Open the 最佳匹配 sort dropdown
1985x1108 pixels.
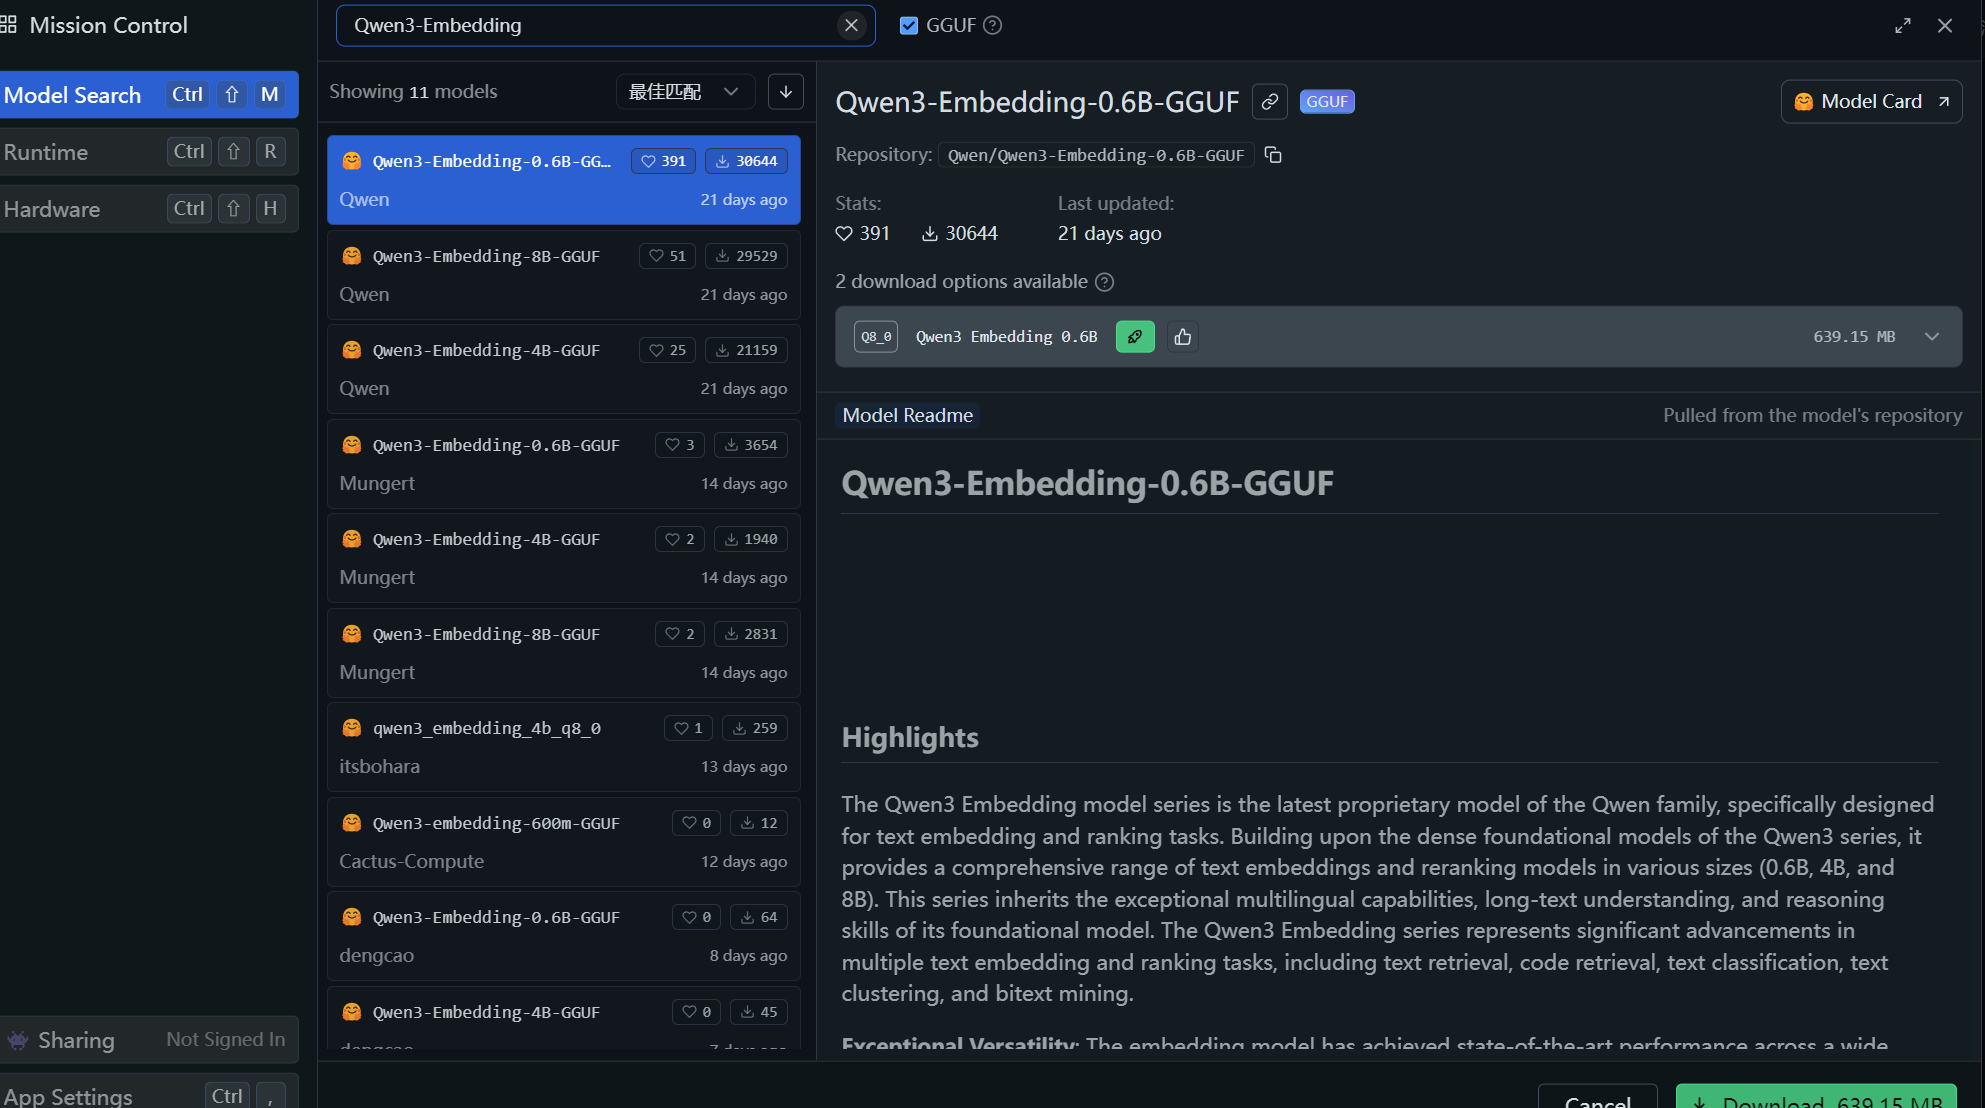click(x=685, y=92)
